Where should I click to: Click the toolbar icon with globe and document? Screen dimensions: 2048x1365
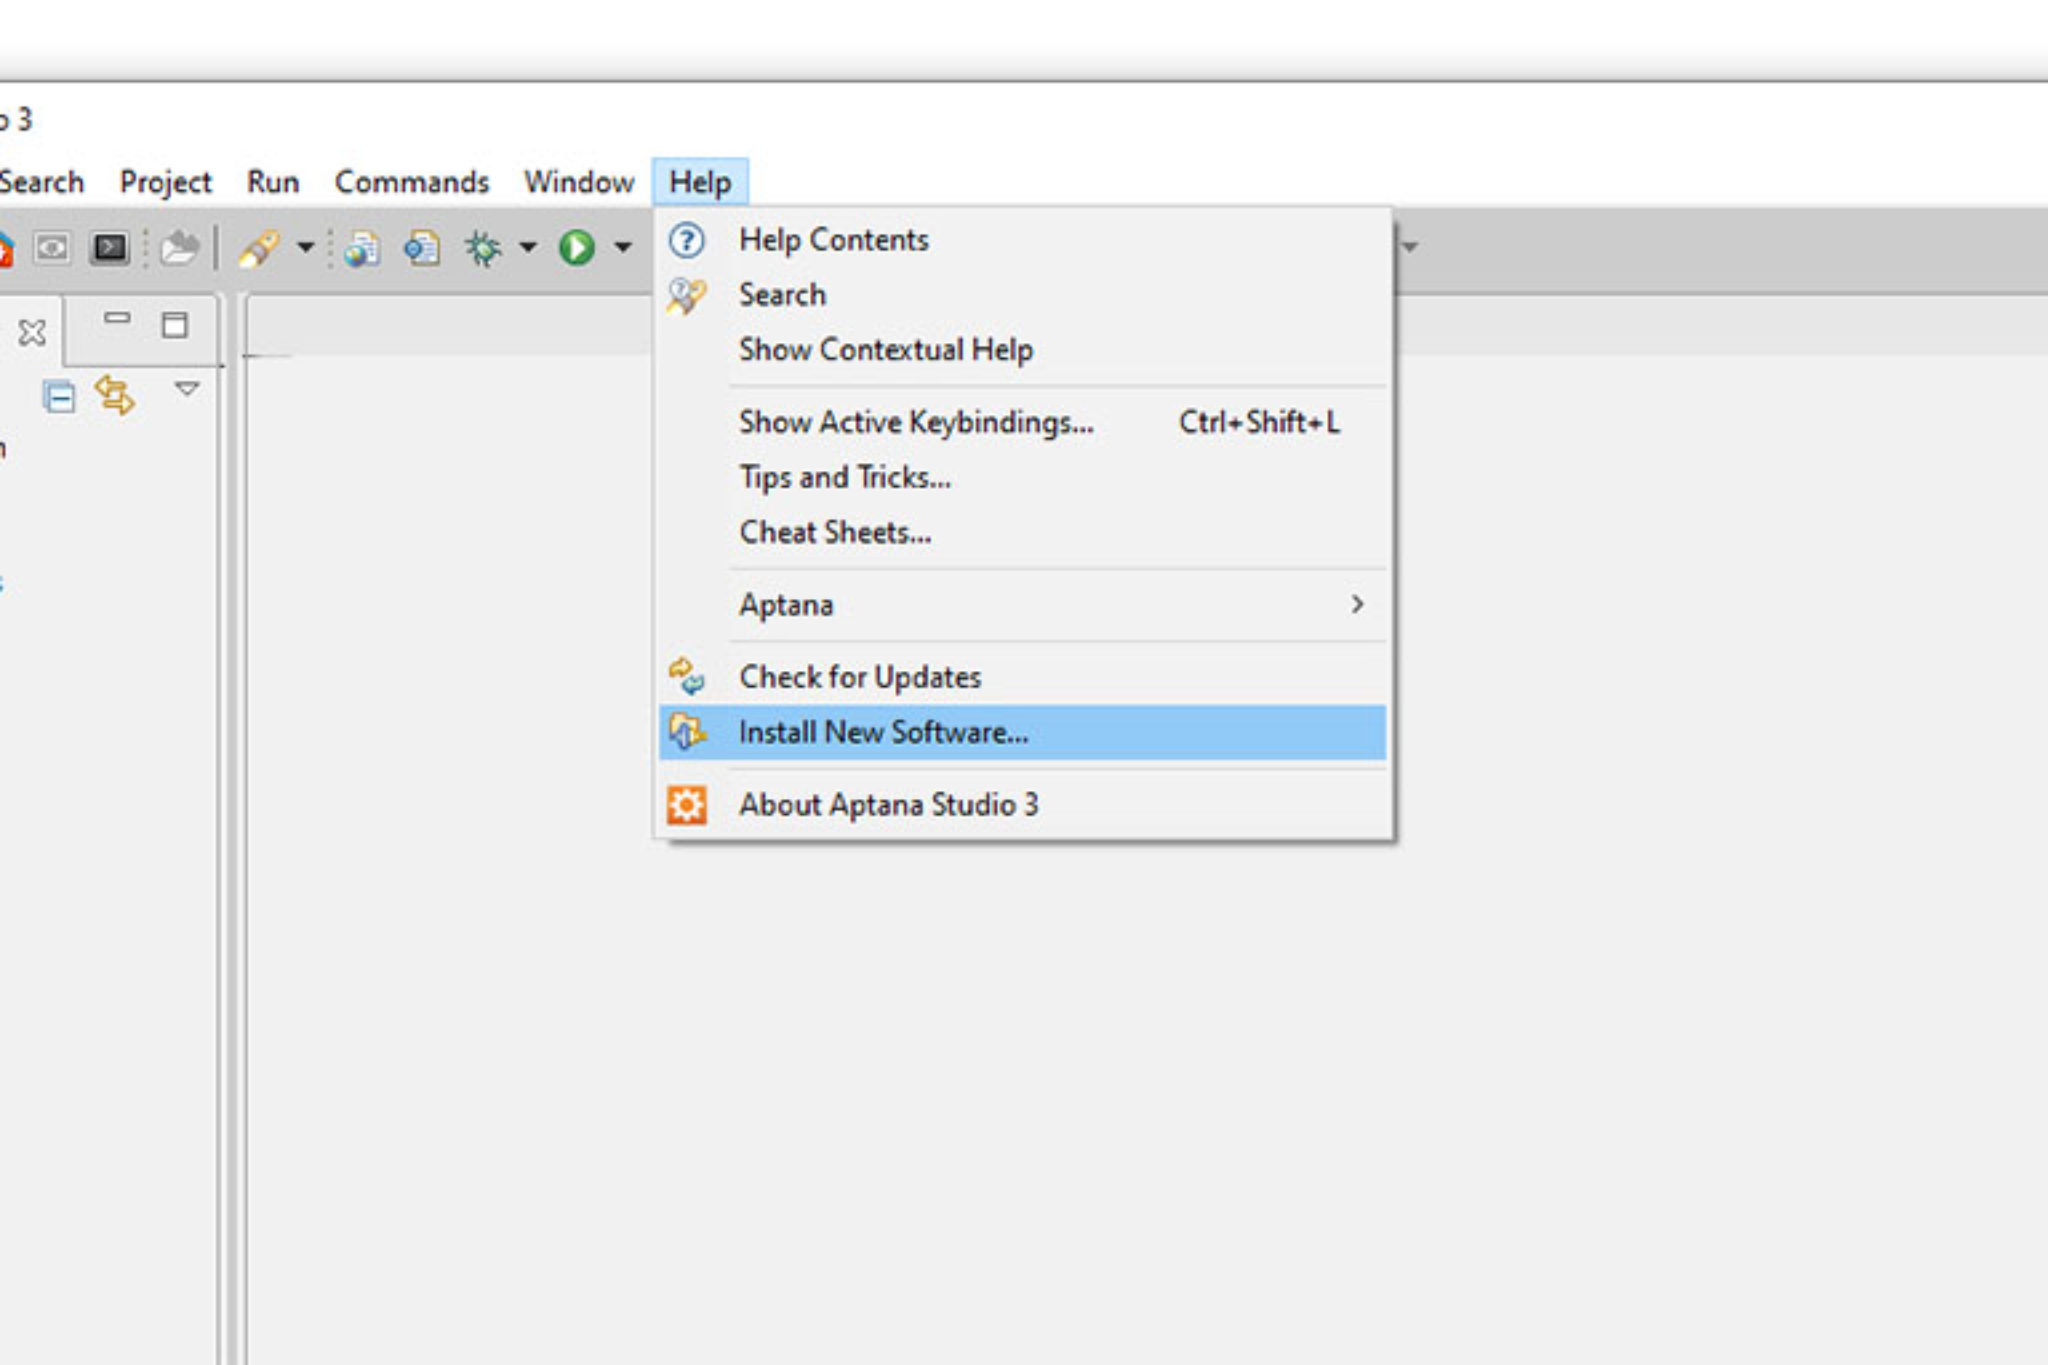[x=362, y=248]
